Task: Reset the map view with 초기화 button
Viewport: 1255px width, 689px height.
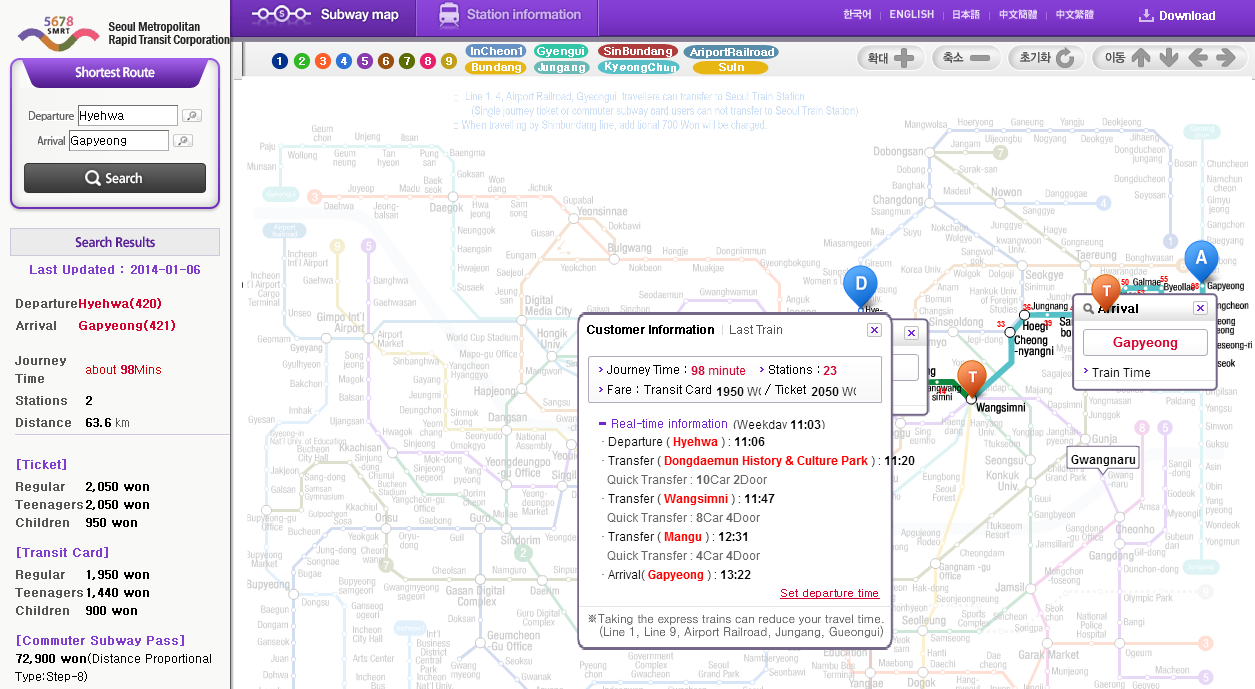Action: click(1046, 58)
